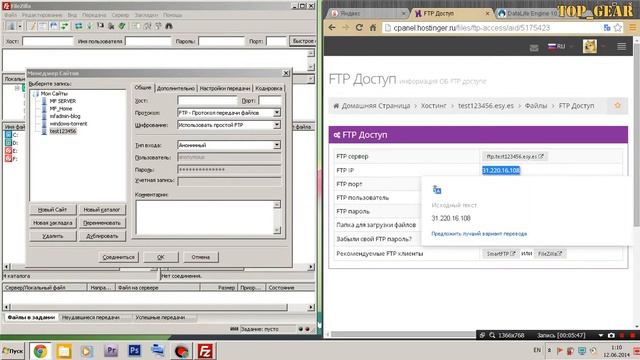
Task: Open the arrow next to Site Manager icon
Action: [x=19, y=26]
